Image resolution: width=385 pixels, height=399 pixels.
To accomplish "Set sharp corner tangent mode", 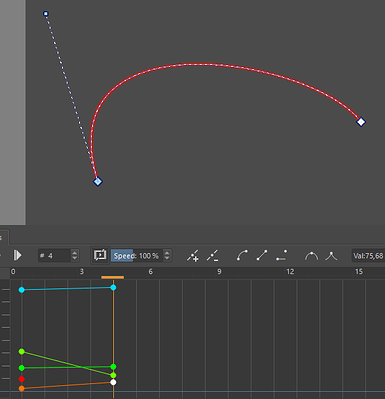I will coord(331,256).
